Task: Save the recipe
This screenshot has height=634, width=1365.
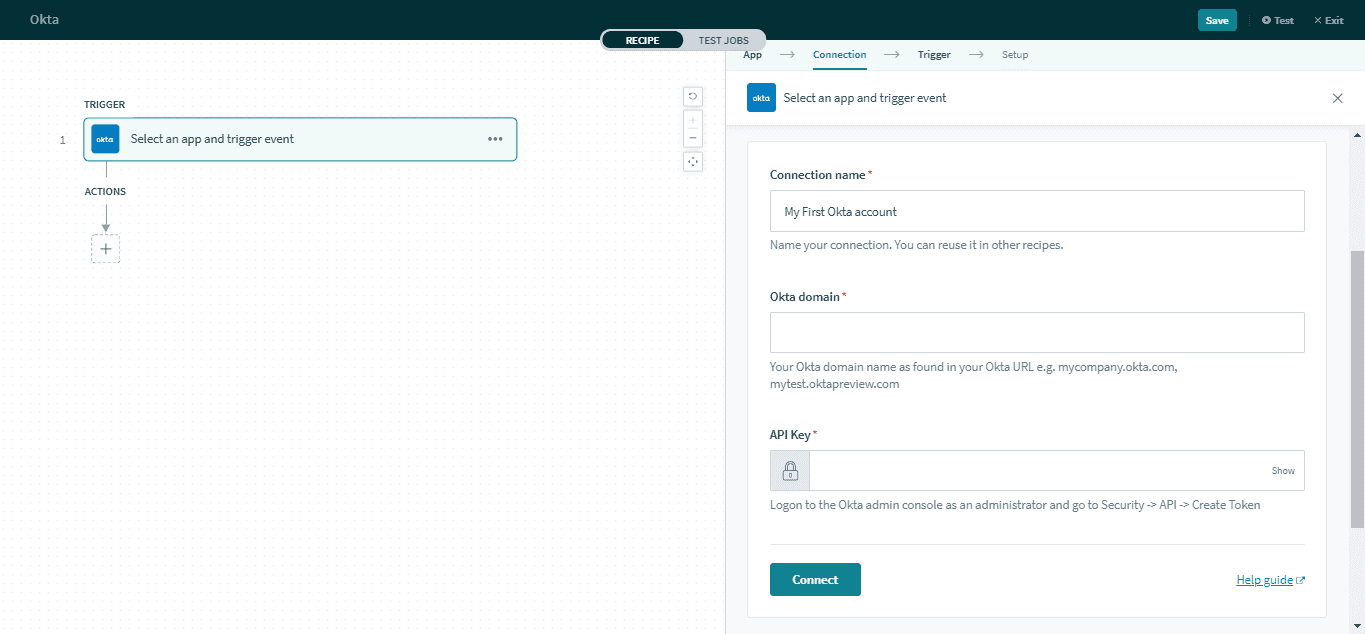Action: pos(1216,19)
